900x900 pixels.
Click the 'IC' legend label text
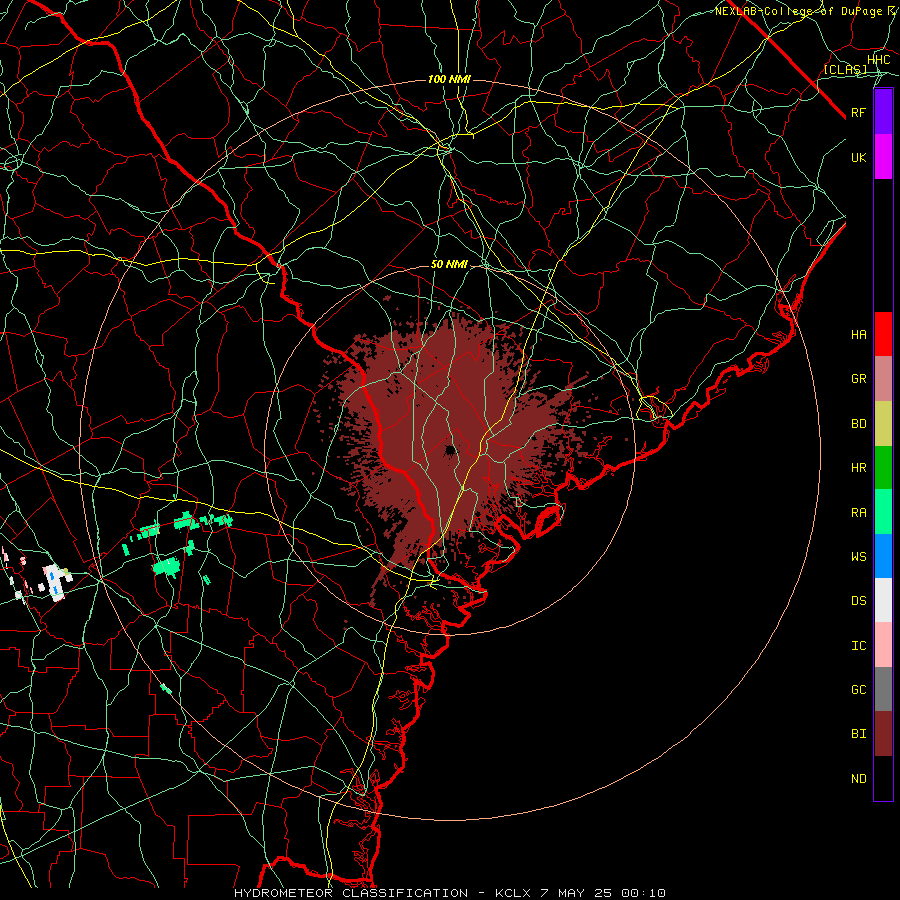pos(859,646)
